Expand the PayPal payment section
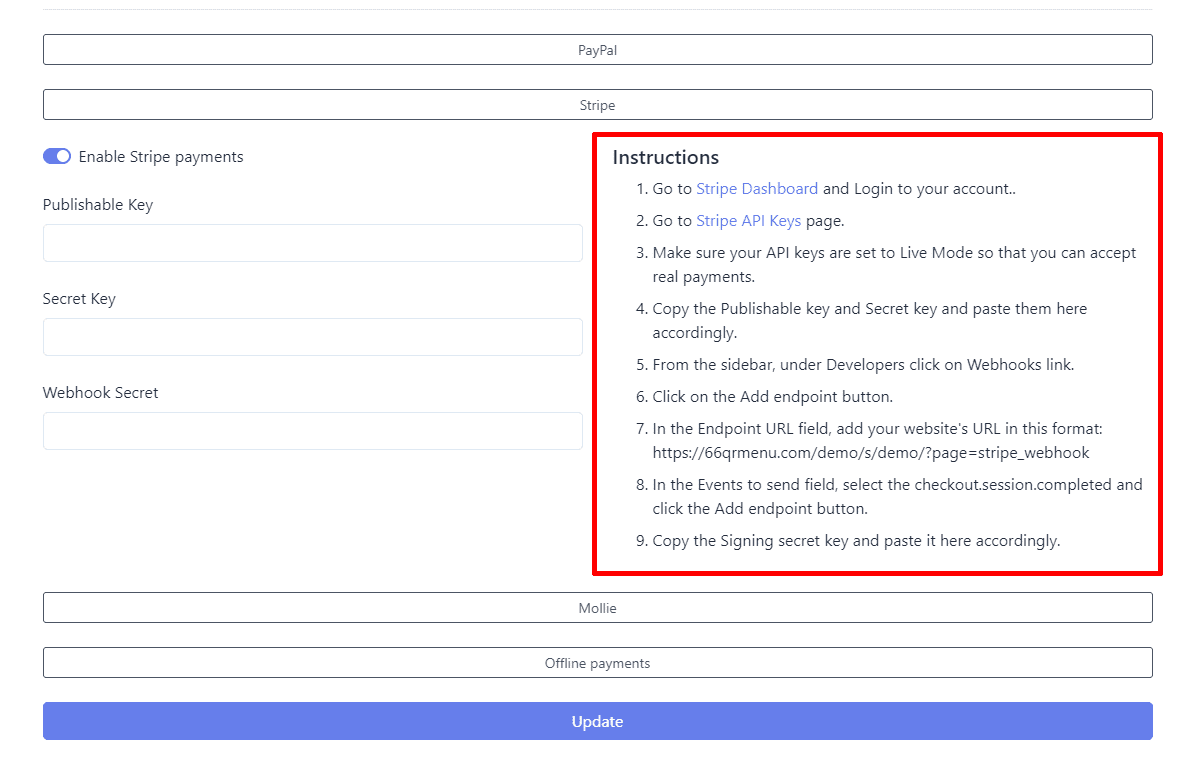This screenshot has height=766, width=1185. tap(597, 50)
